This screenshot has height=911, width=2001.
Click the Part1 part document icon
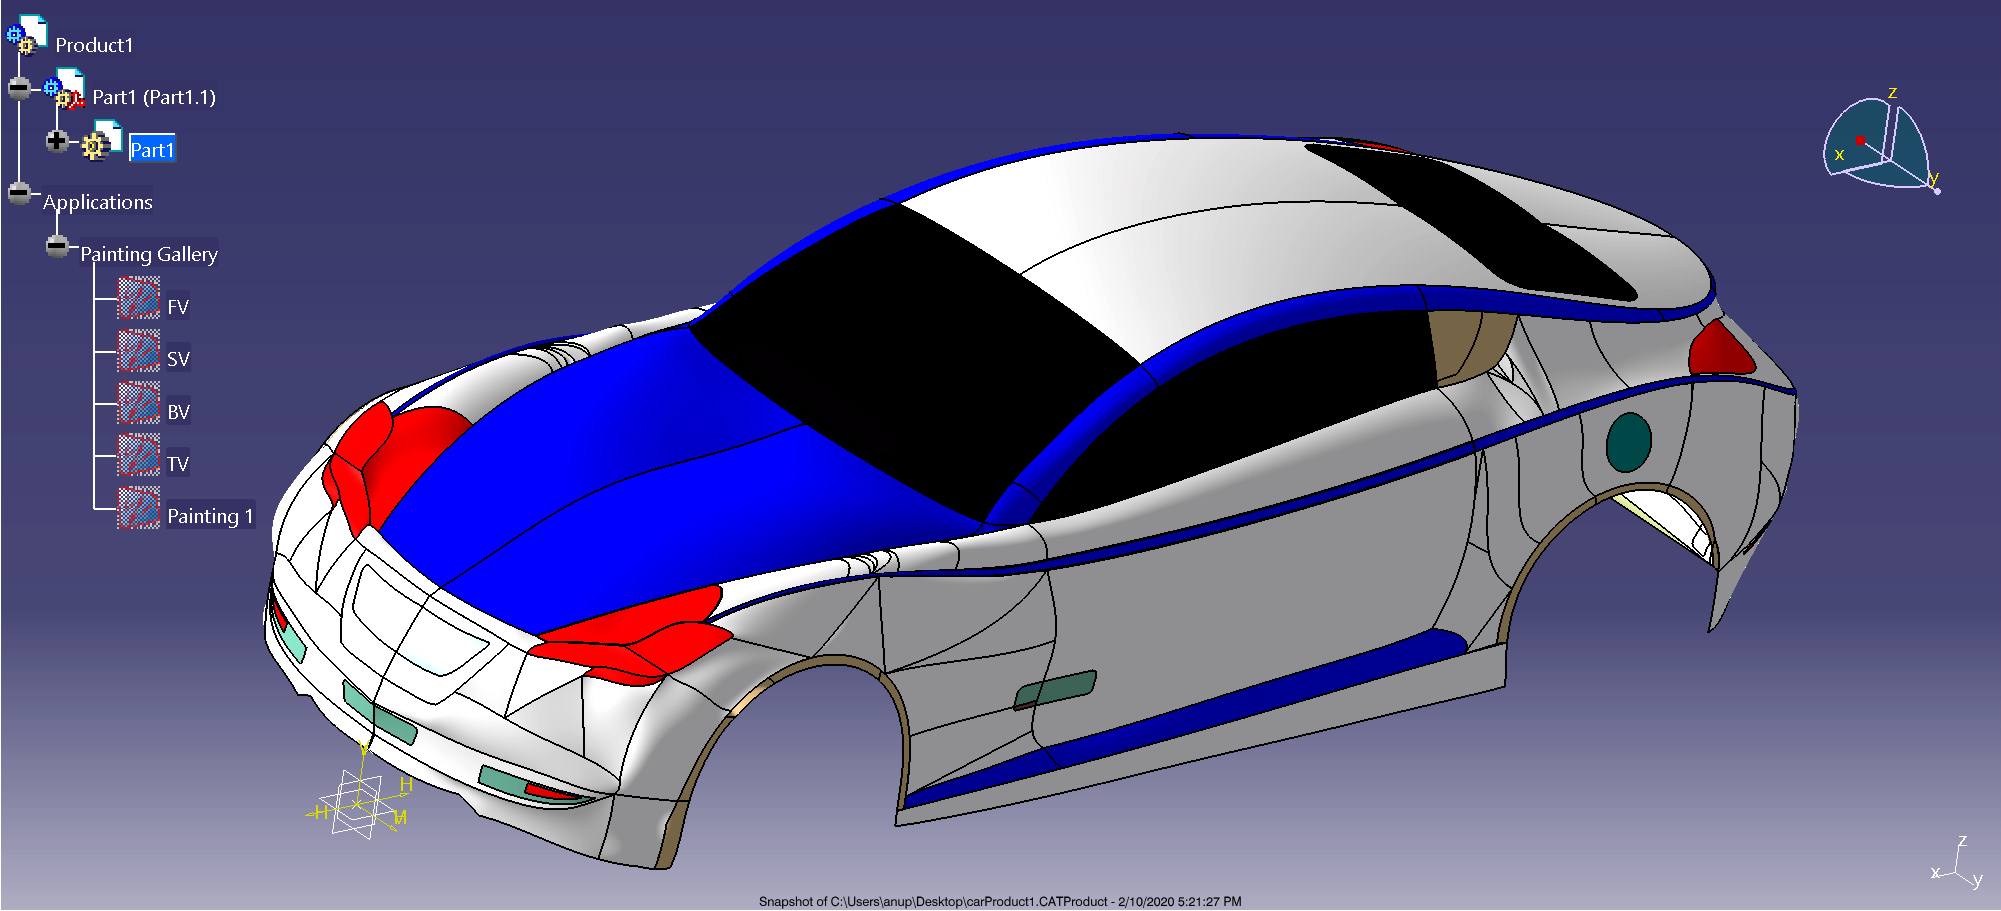[x=102, y=140]
